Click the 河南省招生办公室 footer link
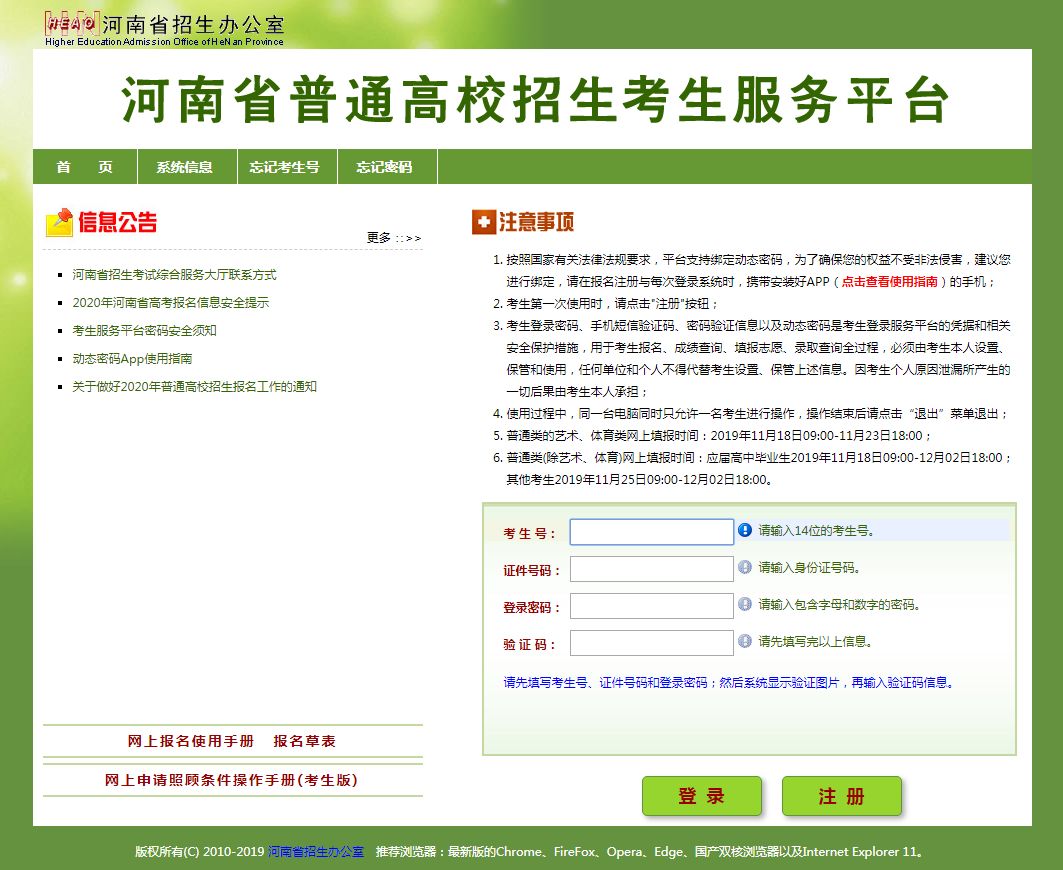The width and height of the screenshot is (1063, 870). pos(316,852)
